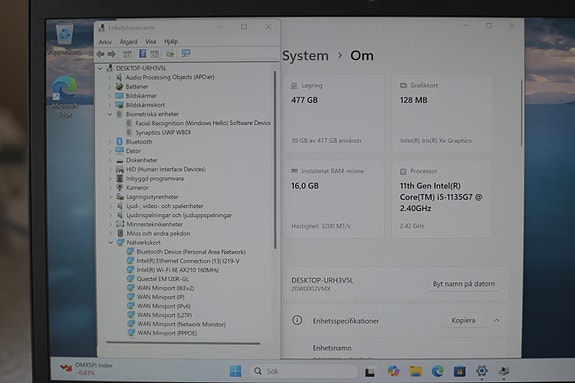Select HID (Human Interface Devices) entry
The height and width of the screenshot is (383, 575).
tap(165, 169)
